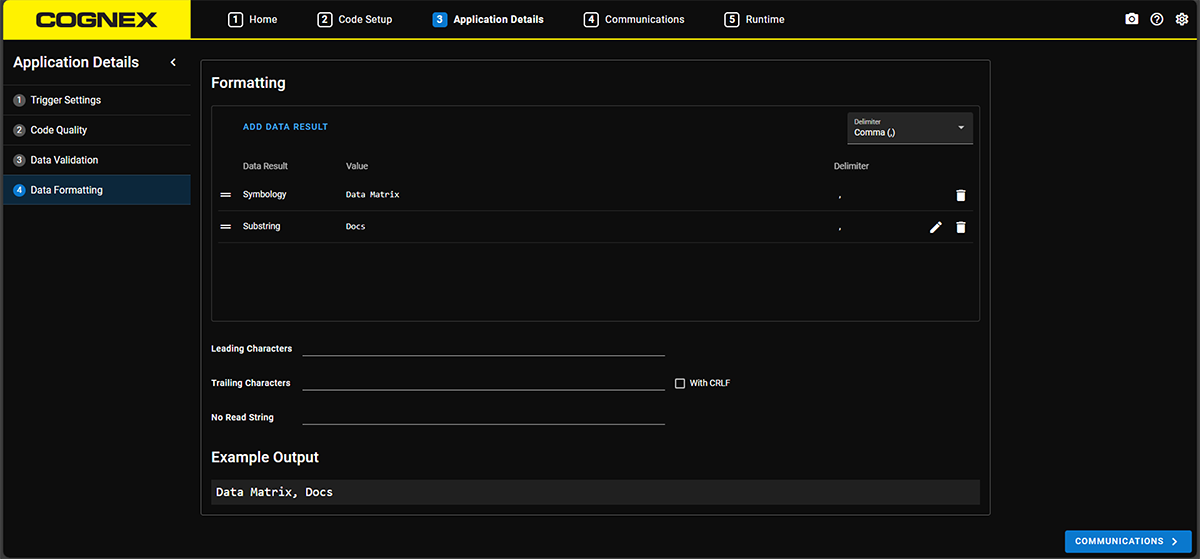The width and height of the screenshot is (1200, 559).
Task: Select Trigger Settings in the sidebar
Action: 66,100
